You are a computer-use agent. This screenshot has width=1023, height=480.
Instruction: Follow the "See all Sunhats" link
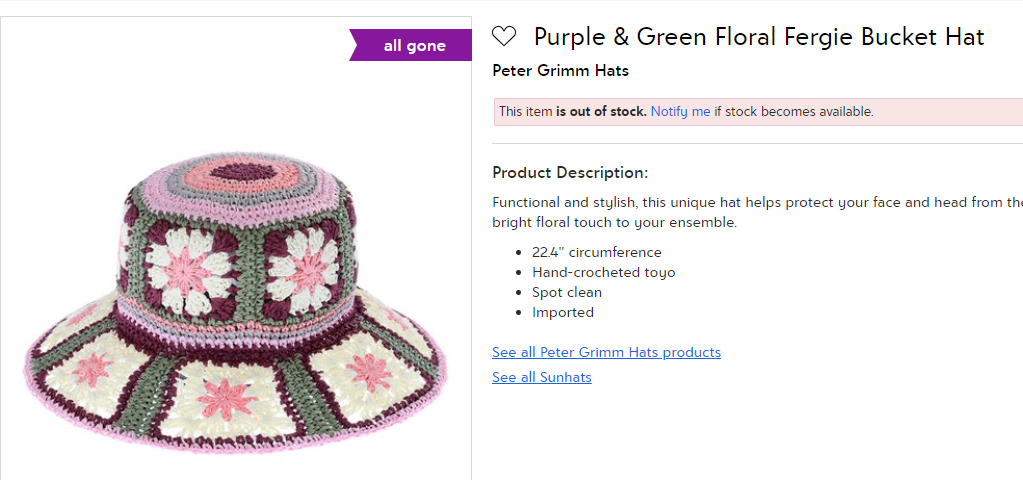(541, 377)
